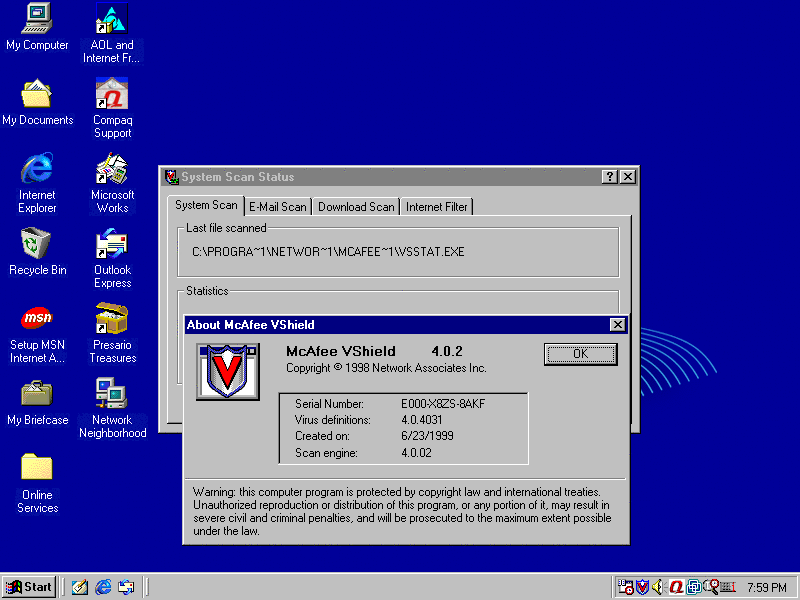Click the Copyright 1998 Network Associates line
The width and height of the screenshot is (800, 600).
[386, 368]
